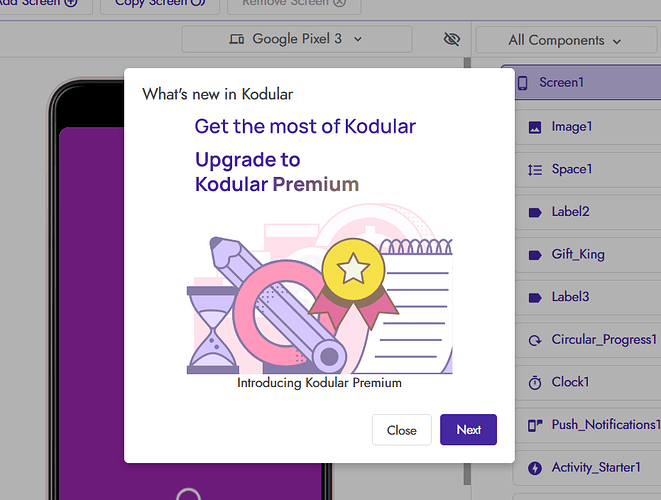This screenshot has width=661, height=500.
Task: Click the Kodular Premium illustration image
Action: click(320, 289)
